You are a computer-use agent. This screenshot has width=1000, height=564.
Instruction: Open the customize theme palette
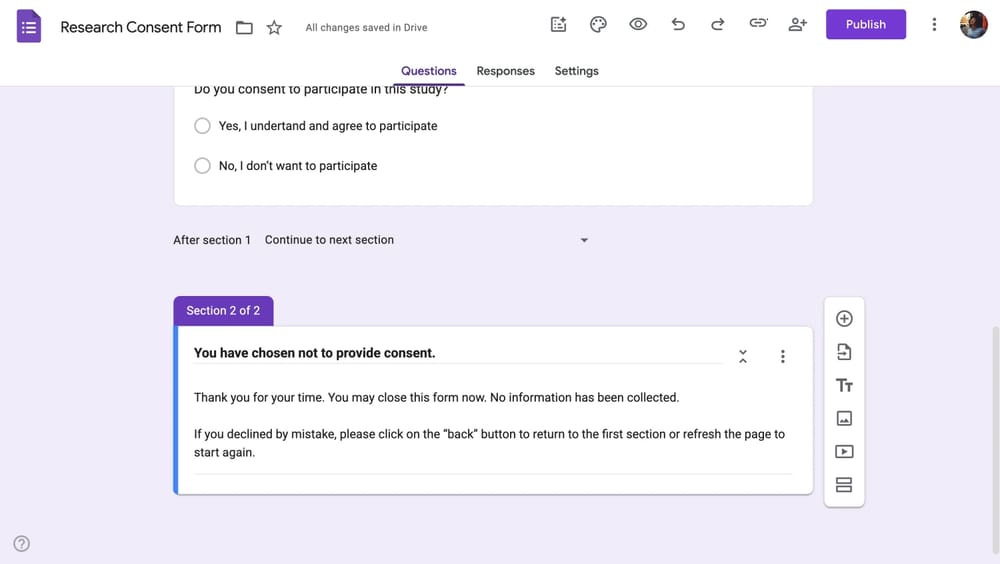(598, 25)
